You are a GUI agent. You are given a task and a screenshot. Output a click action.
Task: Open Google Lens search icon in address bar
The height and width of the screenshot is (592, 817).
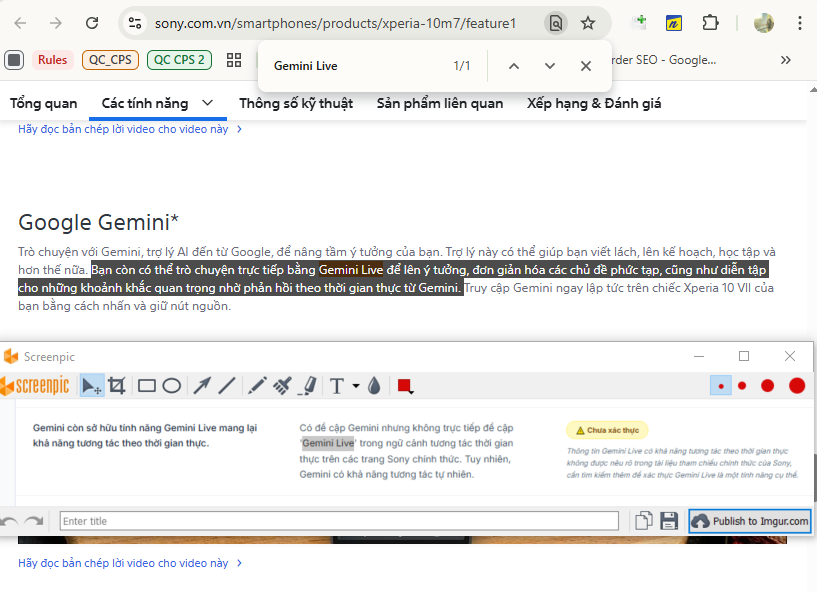pos(556,23)
